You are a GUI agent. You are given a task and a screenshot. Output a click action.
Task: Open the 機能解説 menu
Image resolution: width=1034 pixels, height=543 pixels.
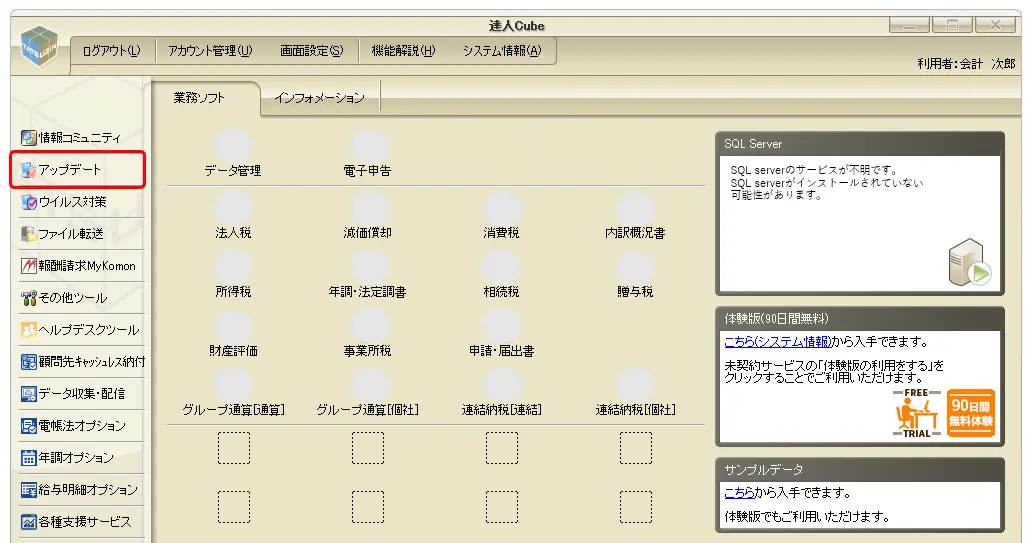[403, 51]
